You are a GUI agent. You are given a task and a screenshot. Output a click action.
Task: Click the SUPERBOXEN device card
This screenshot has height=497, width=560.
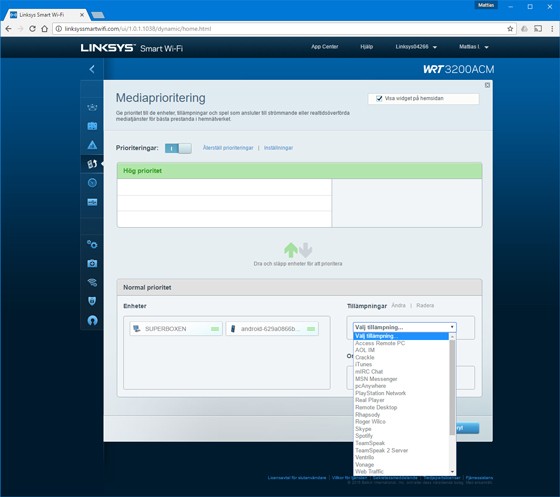tap(176, 328)
